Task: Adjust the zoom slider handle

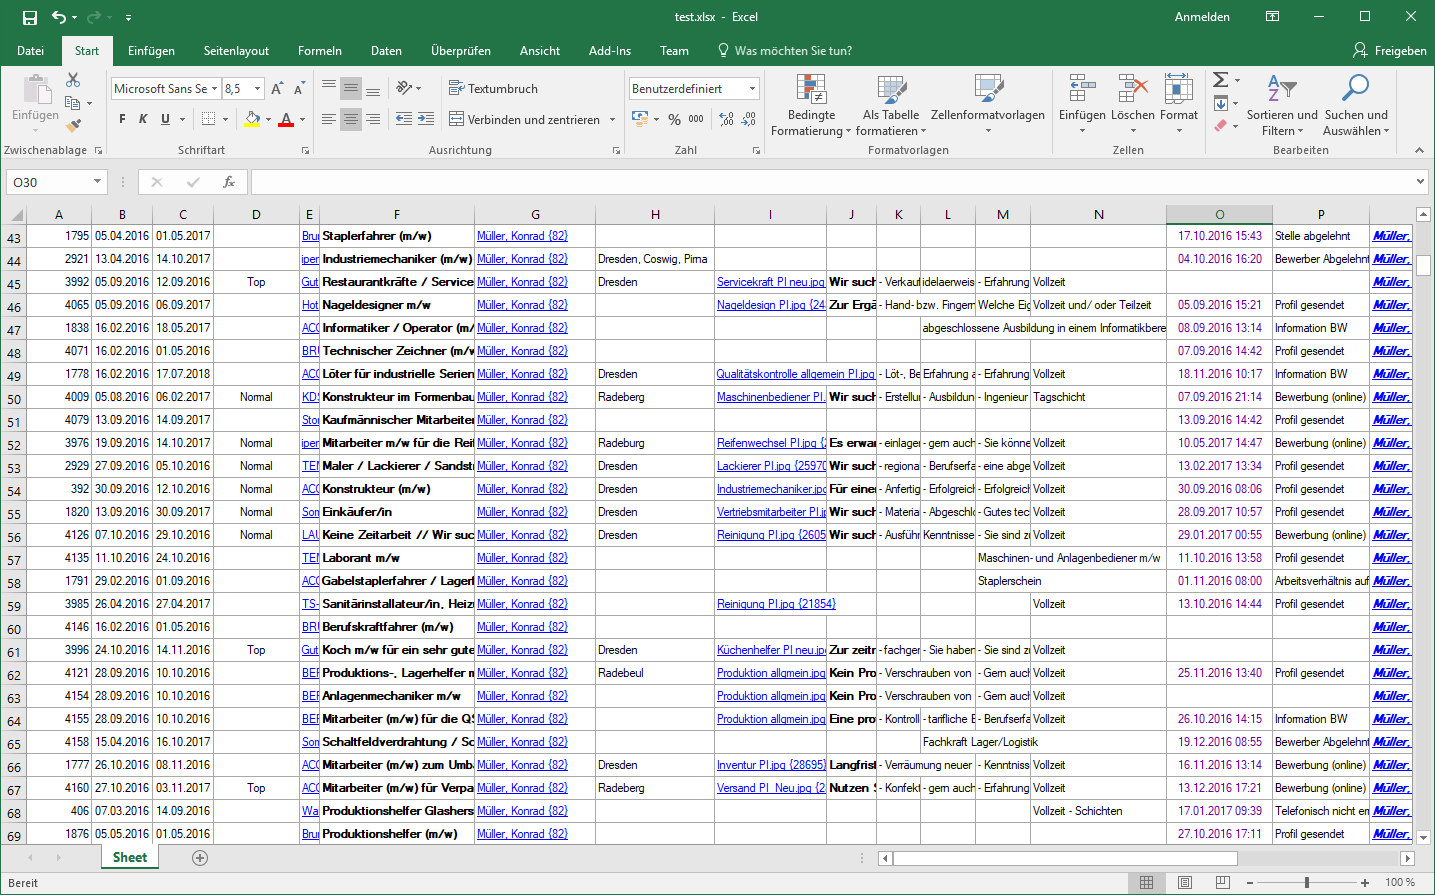Action: pyautogui.click(x=1307, y=882)
